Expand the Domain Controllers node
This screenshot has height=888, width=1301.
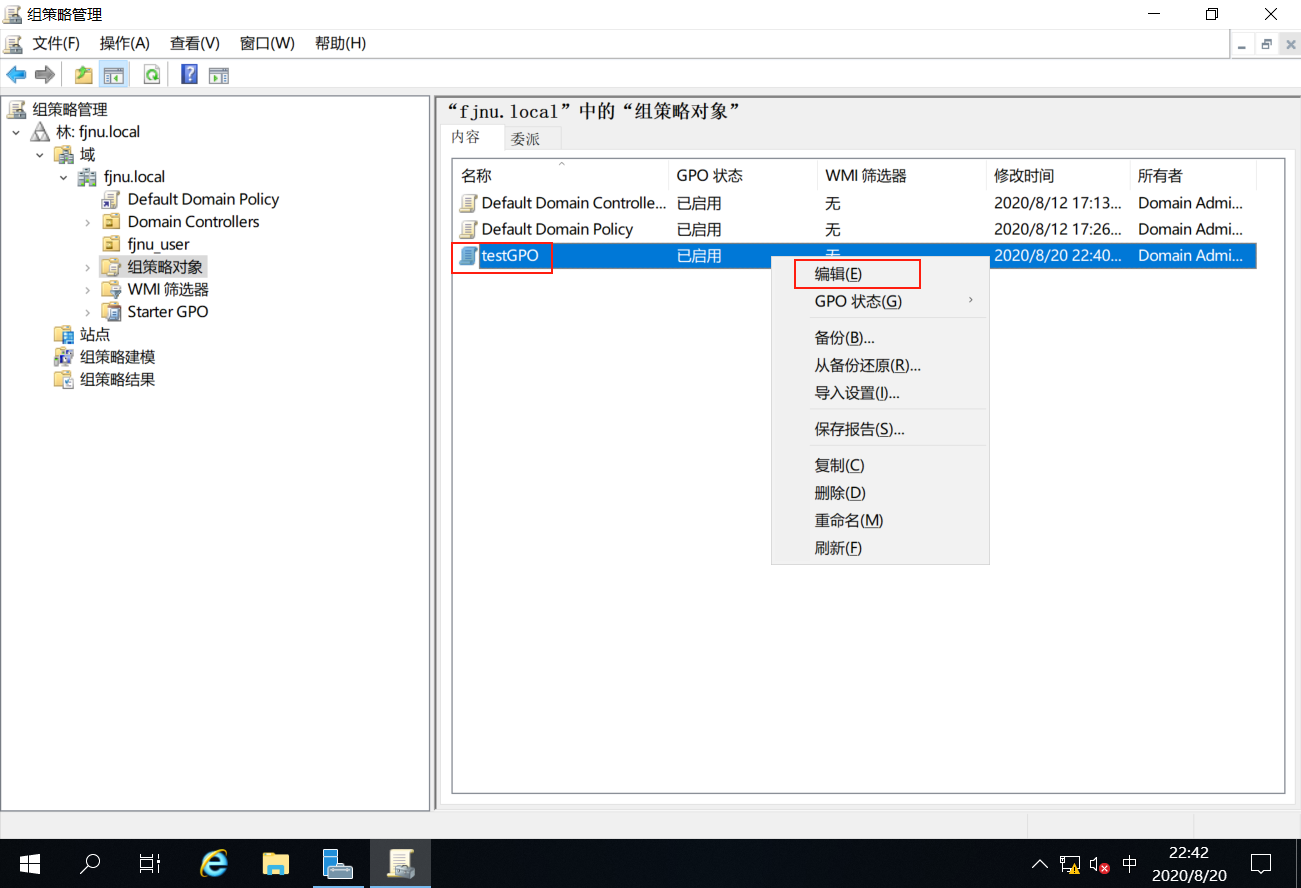pos(88,222)
